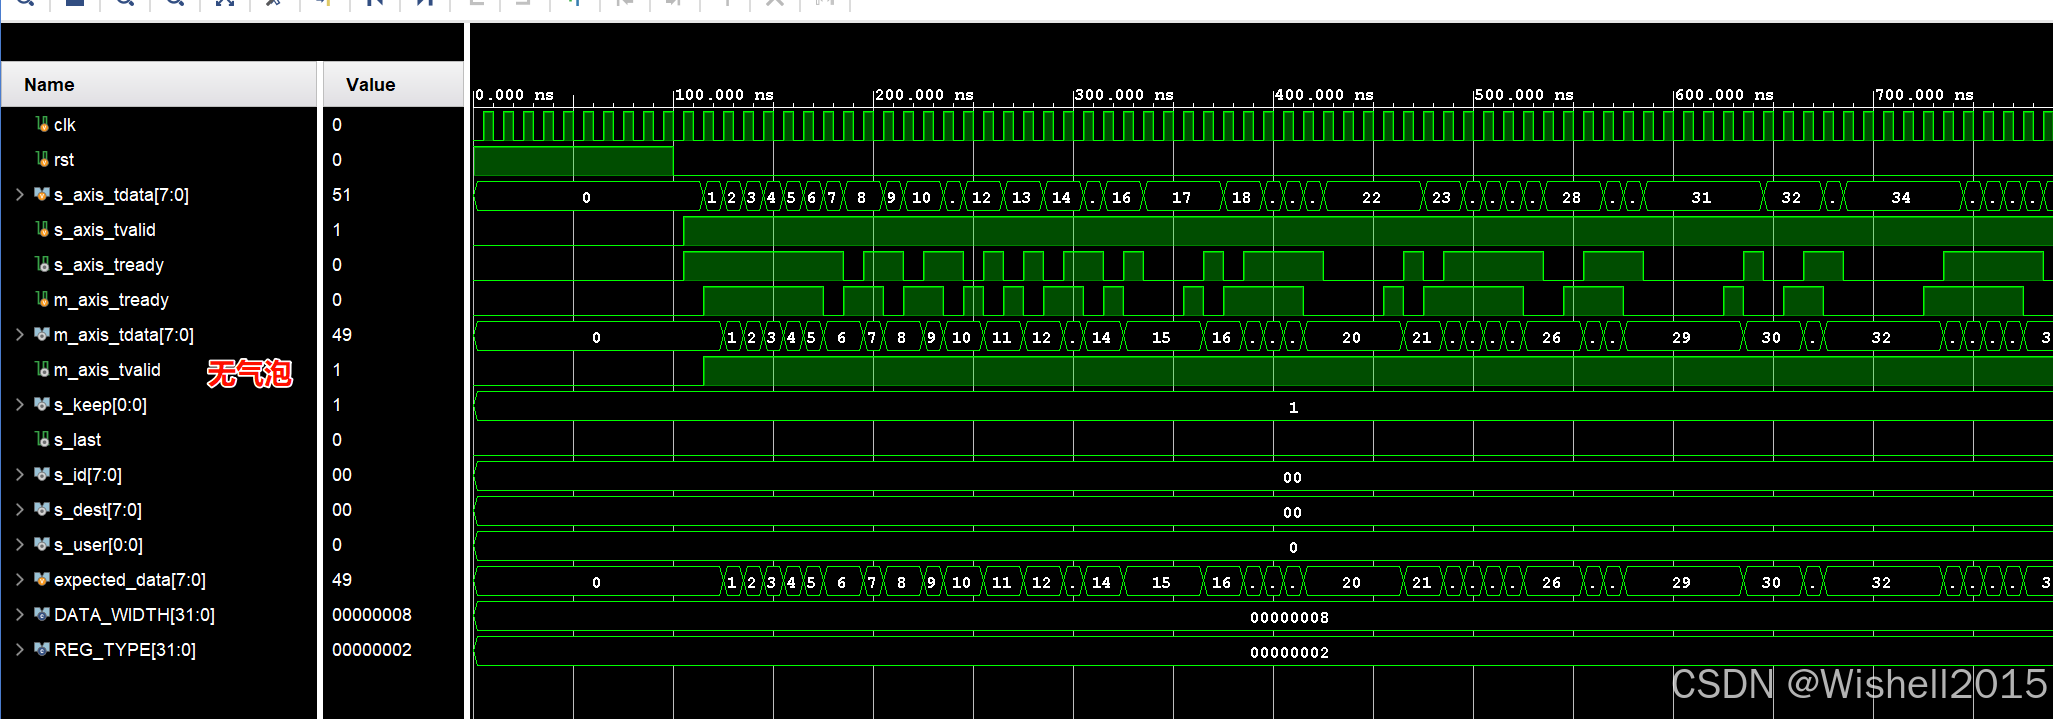Expand the s_keep[0:0] bus
2053x719 pixels.
[x=19, y=404]
